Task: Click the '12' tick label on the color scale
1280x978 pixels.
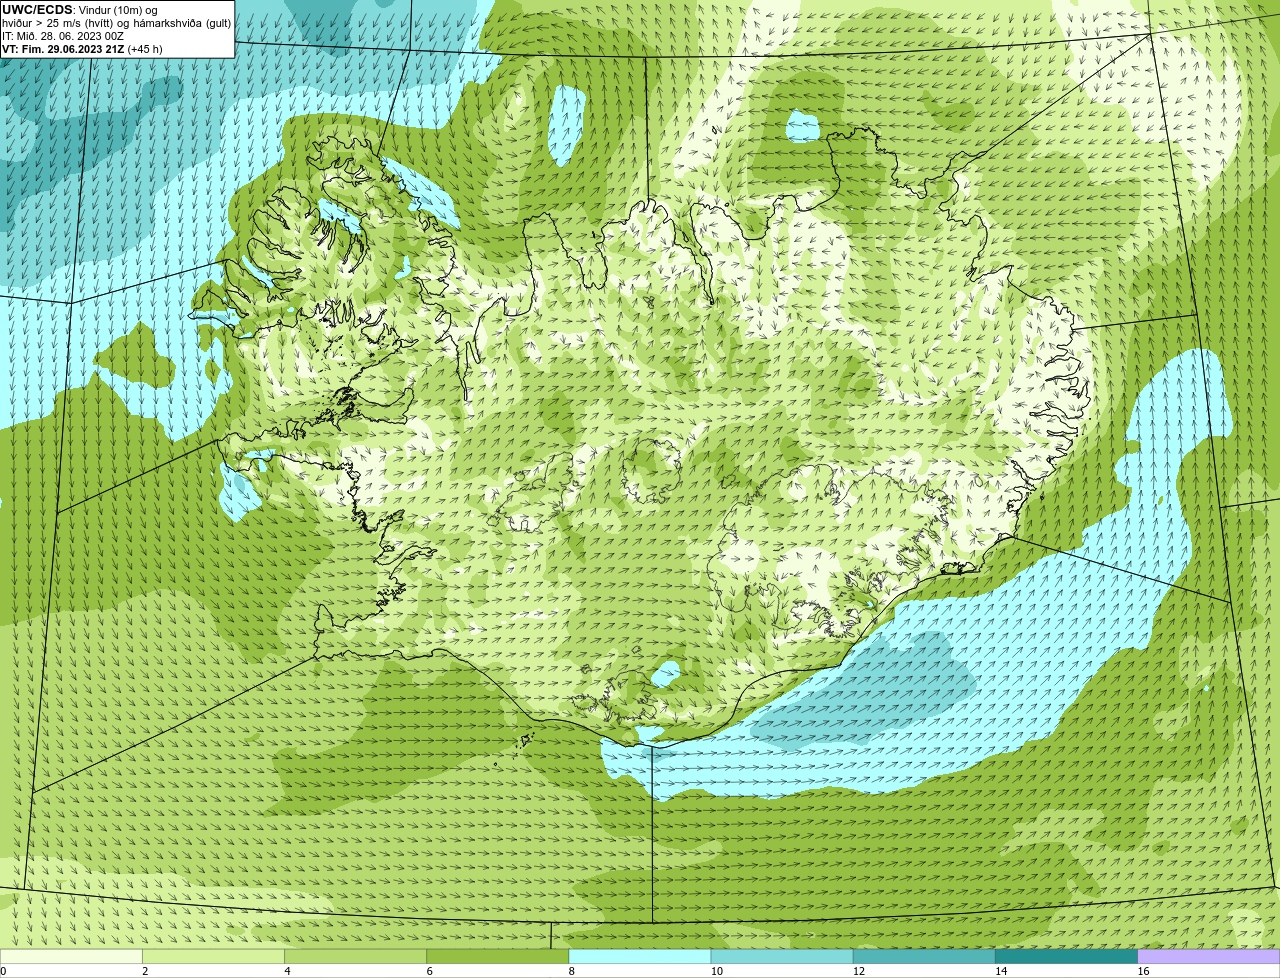Action: (859, 971)
